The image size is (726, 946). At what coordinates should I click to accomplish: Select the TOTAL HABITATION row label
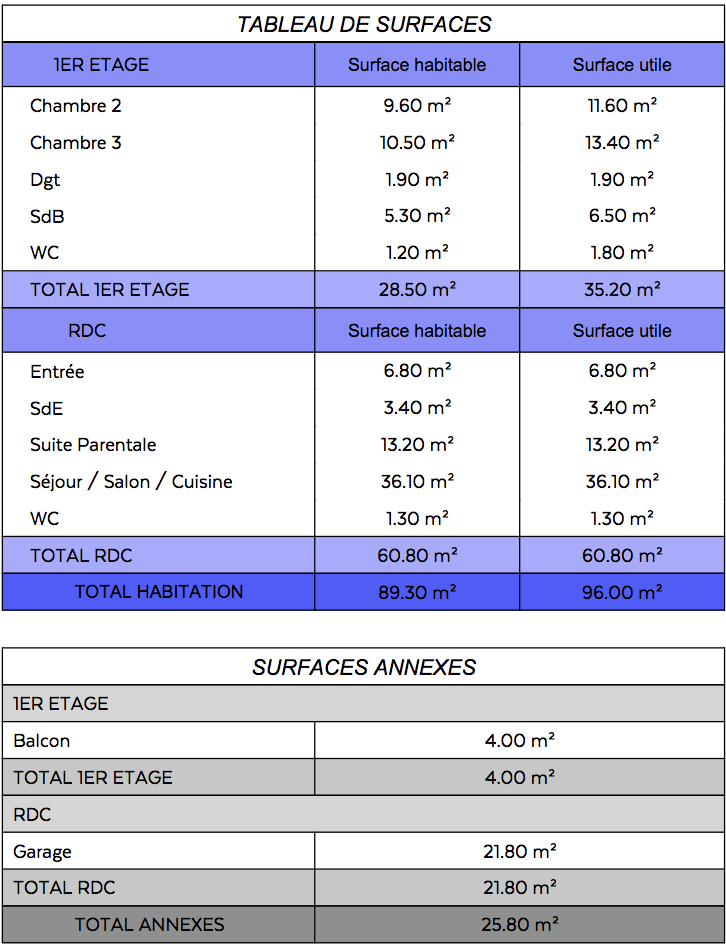tap(158, 592)
